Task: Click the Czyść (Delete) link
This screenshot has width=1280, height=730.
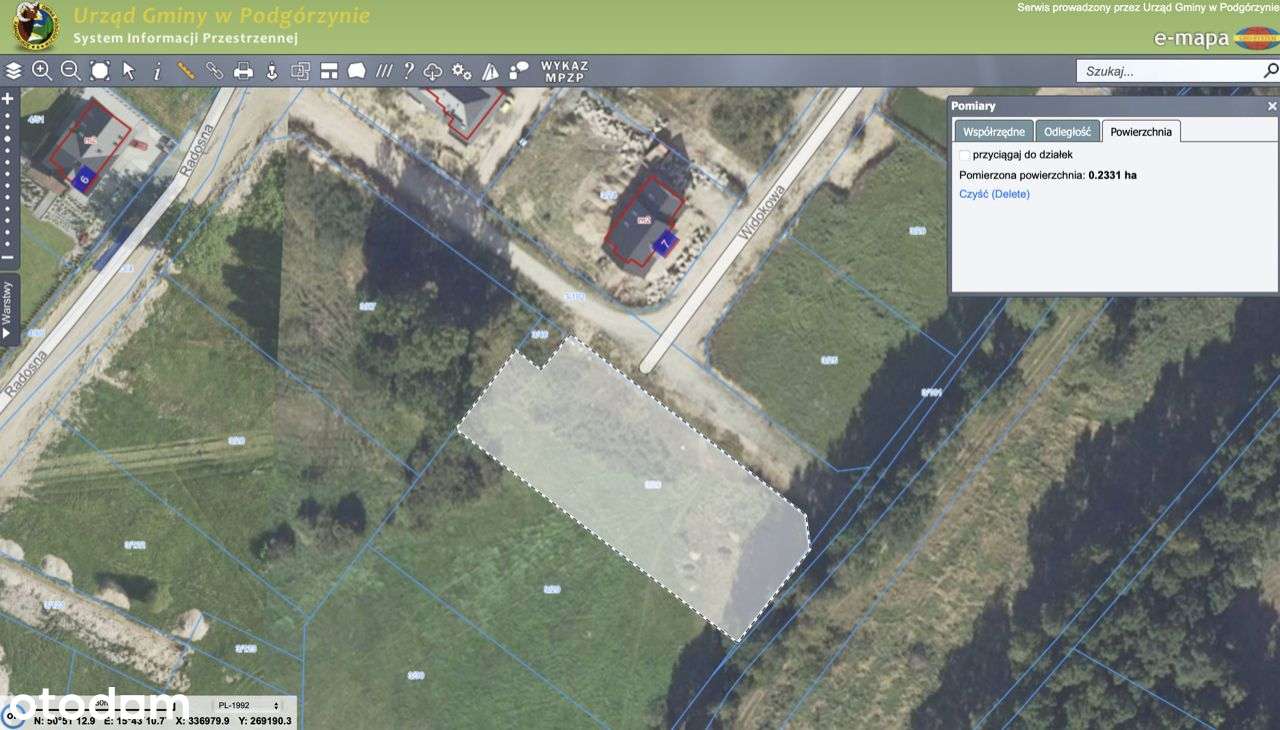Action: coord(994,194)
